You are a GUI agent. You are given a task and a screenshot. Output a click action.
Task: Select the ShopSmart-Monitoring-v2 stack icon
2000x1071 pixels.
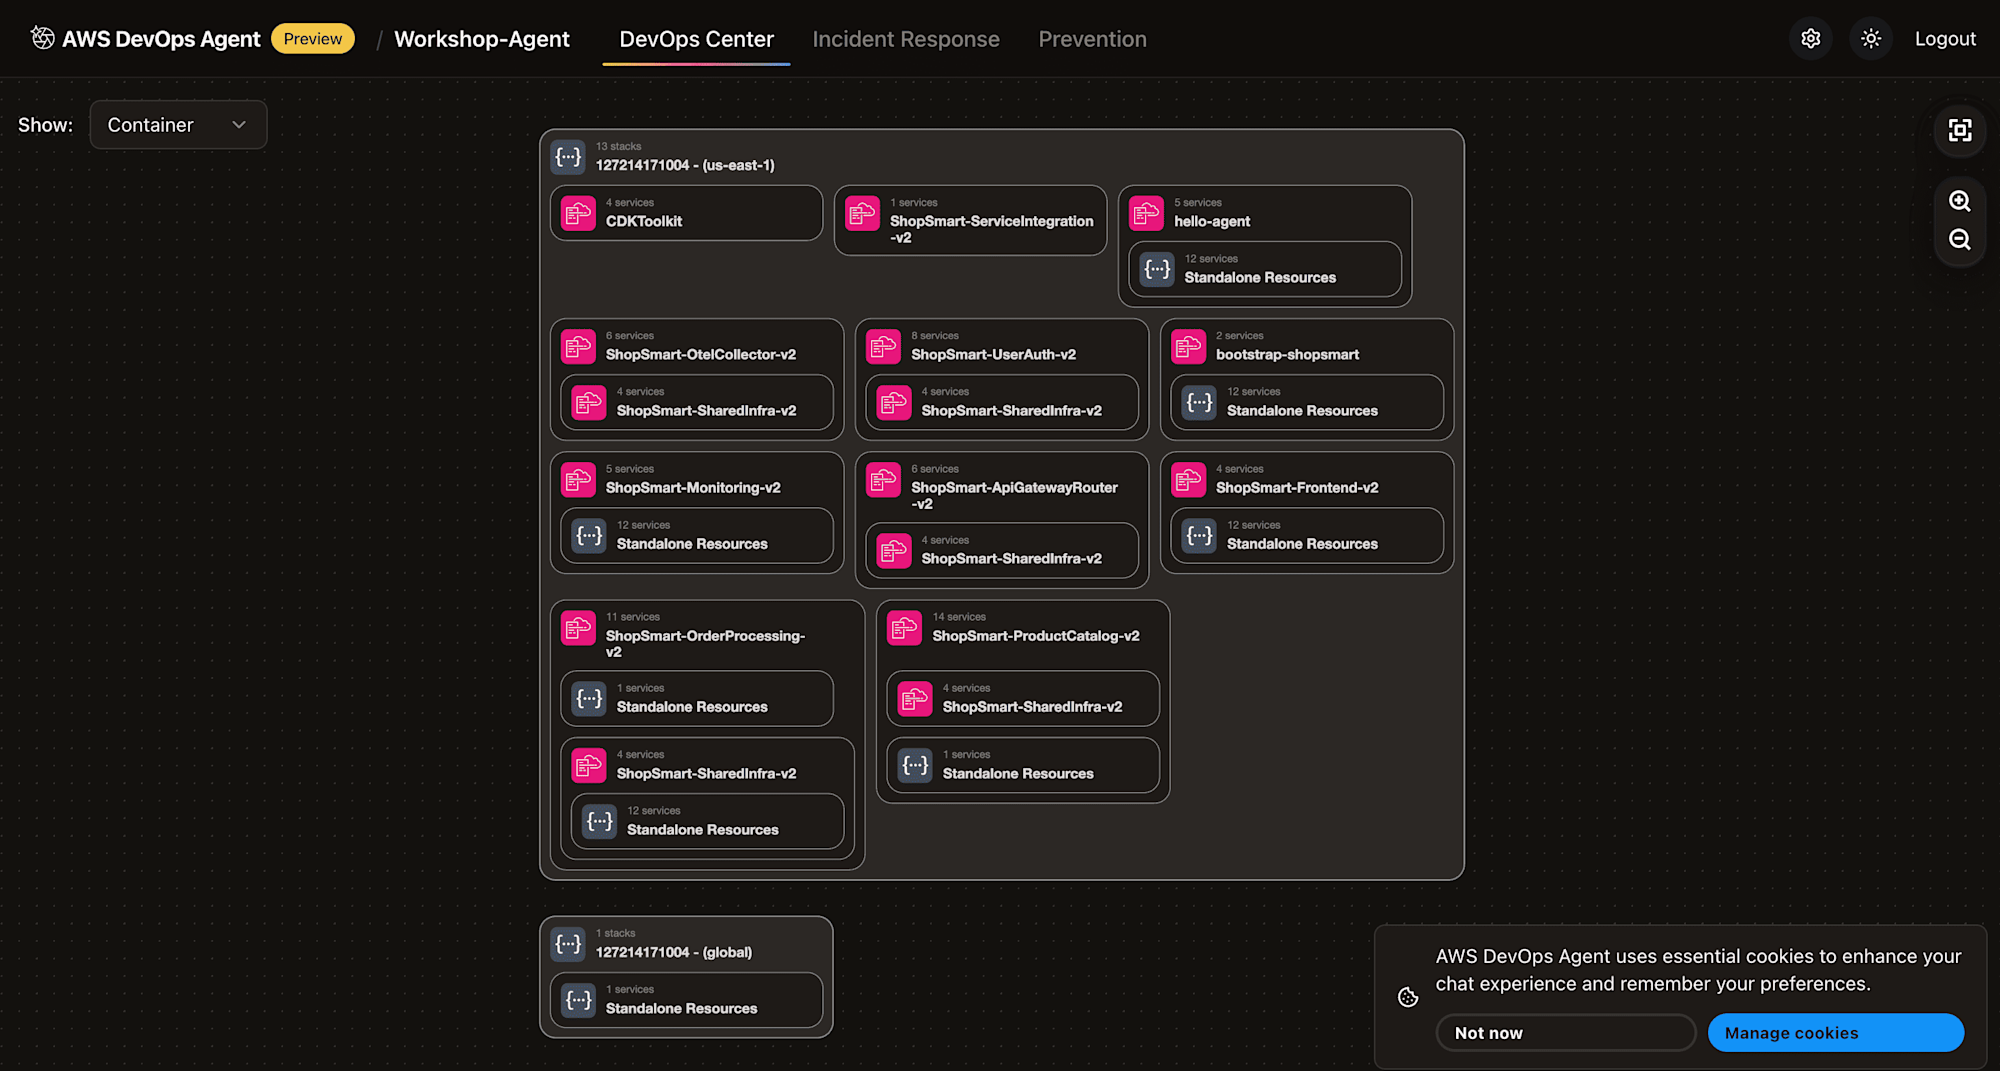point(578,479)
